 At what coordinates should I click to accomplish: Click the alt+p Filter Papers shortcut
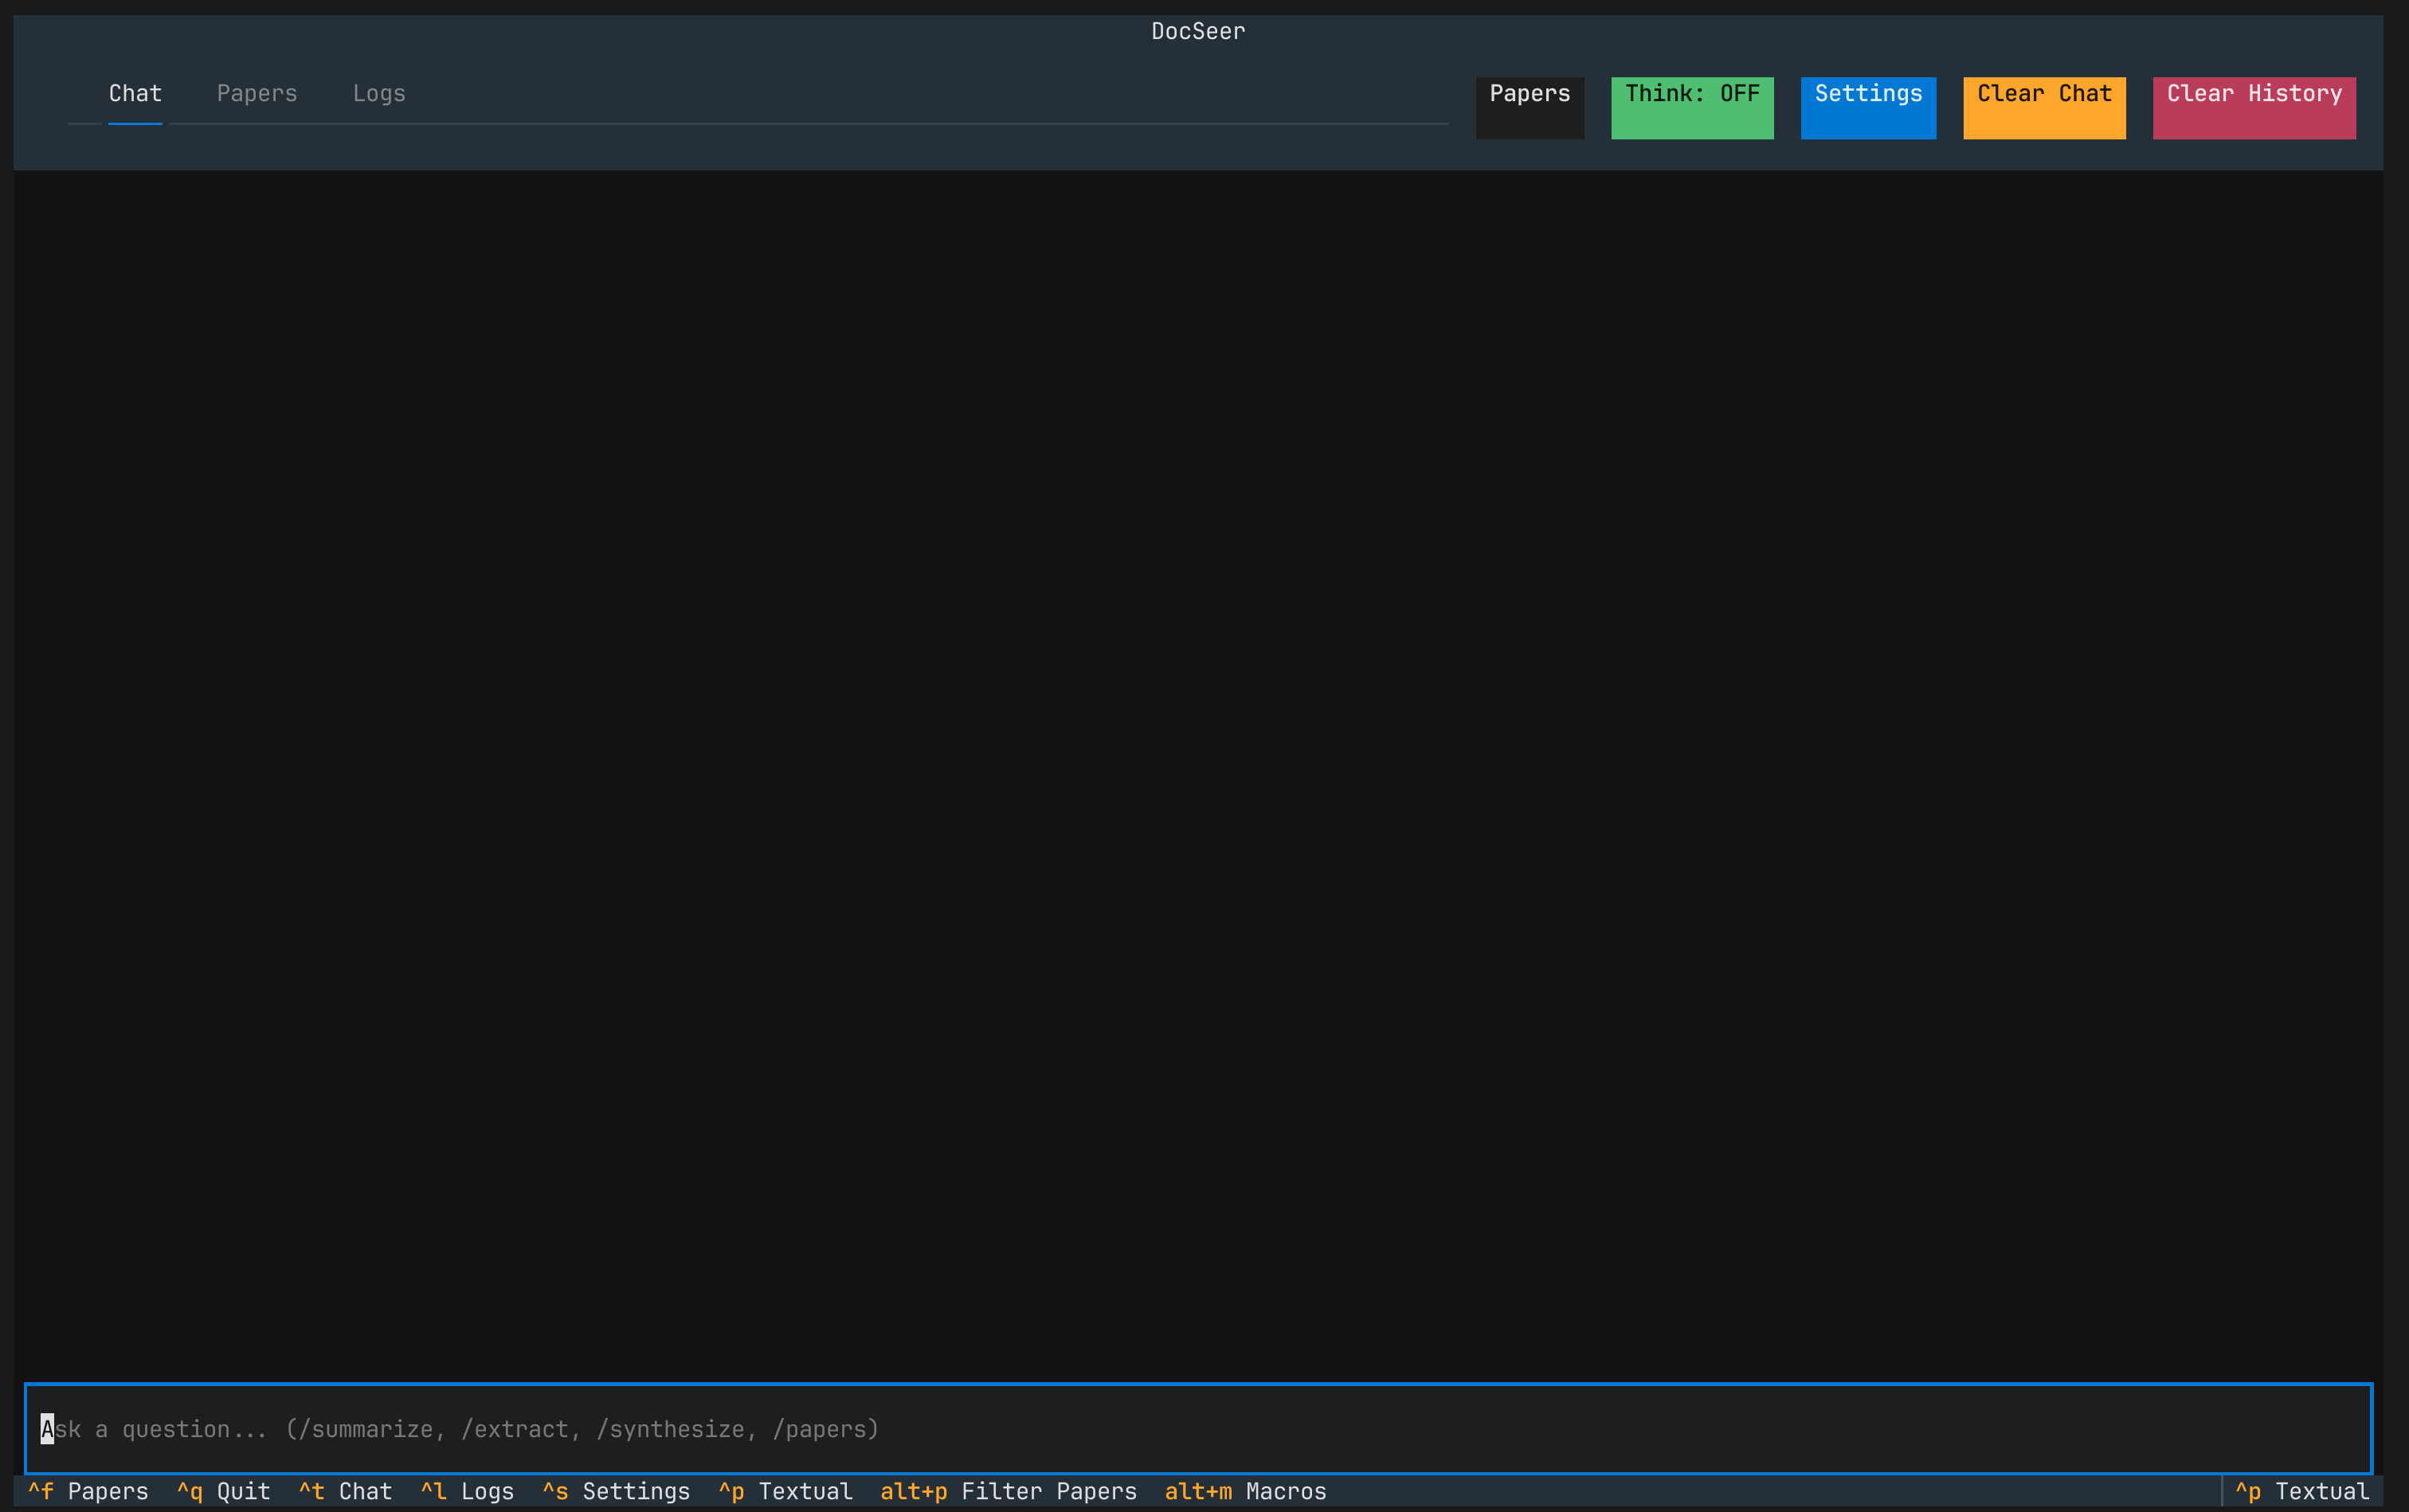(x=1008, y=1491)
